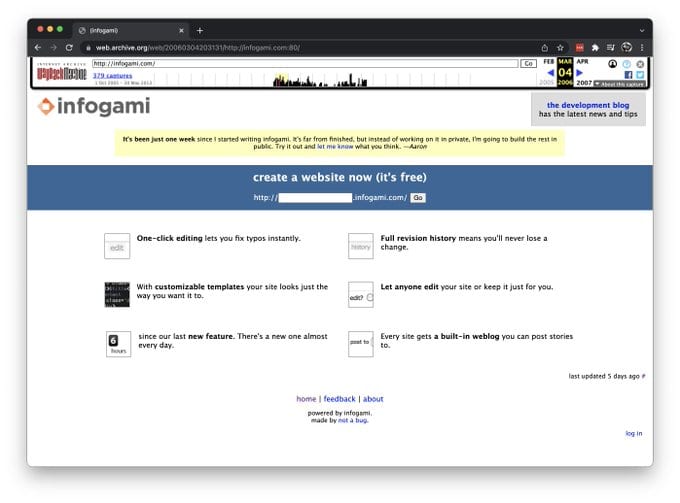The image size is (680, 503).
Task: Share capture on Twitter icon
Action: point(640,75)
